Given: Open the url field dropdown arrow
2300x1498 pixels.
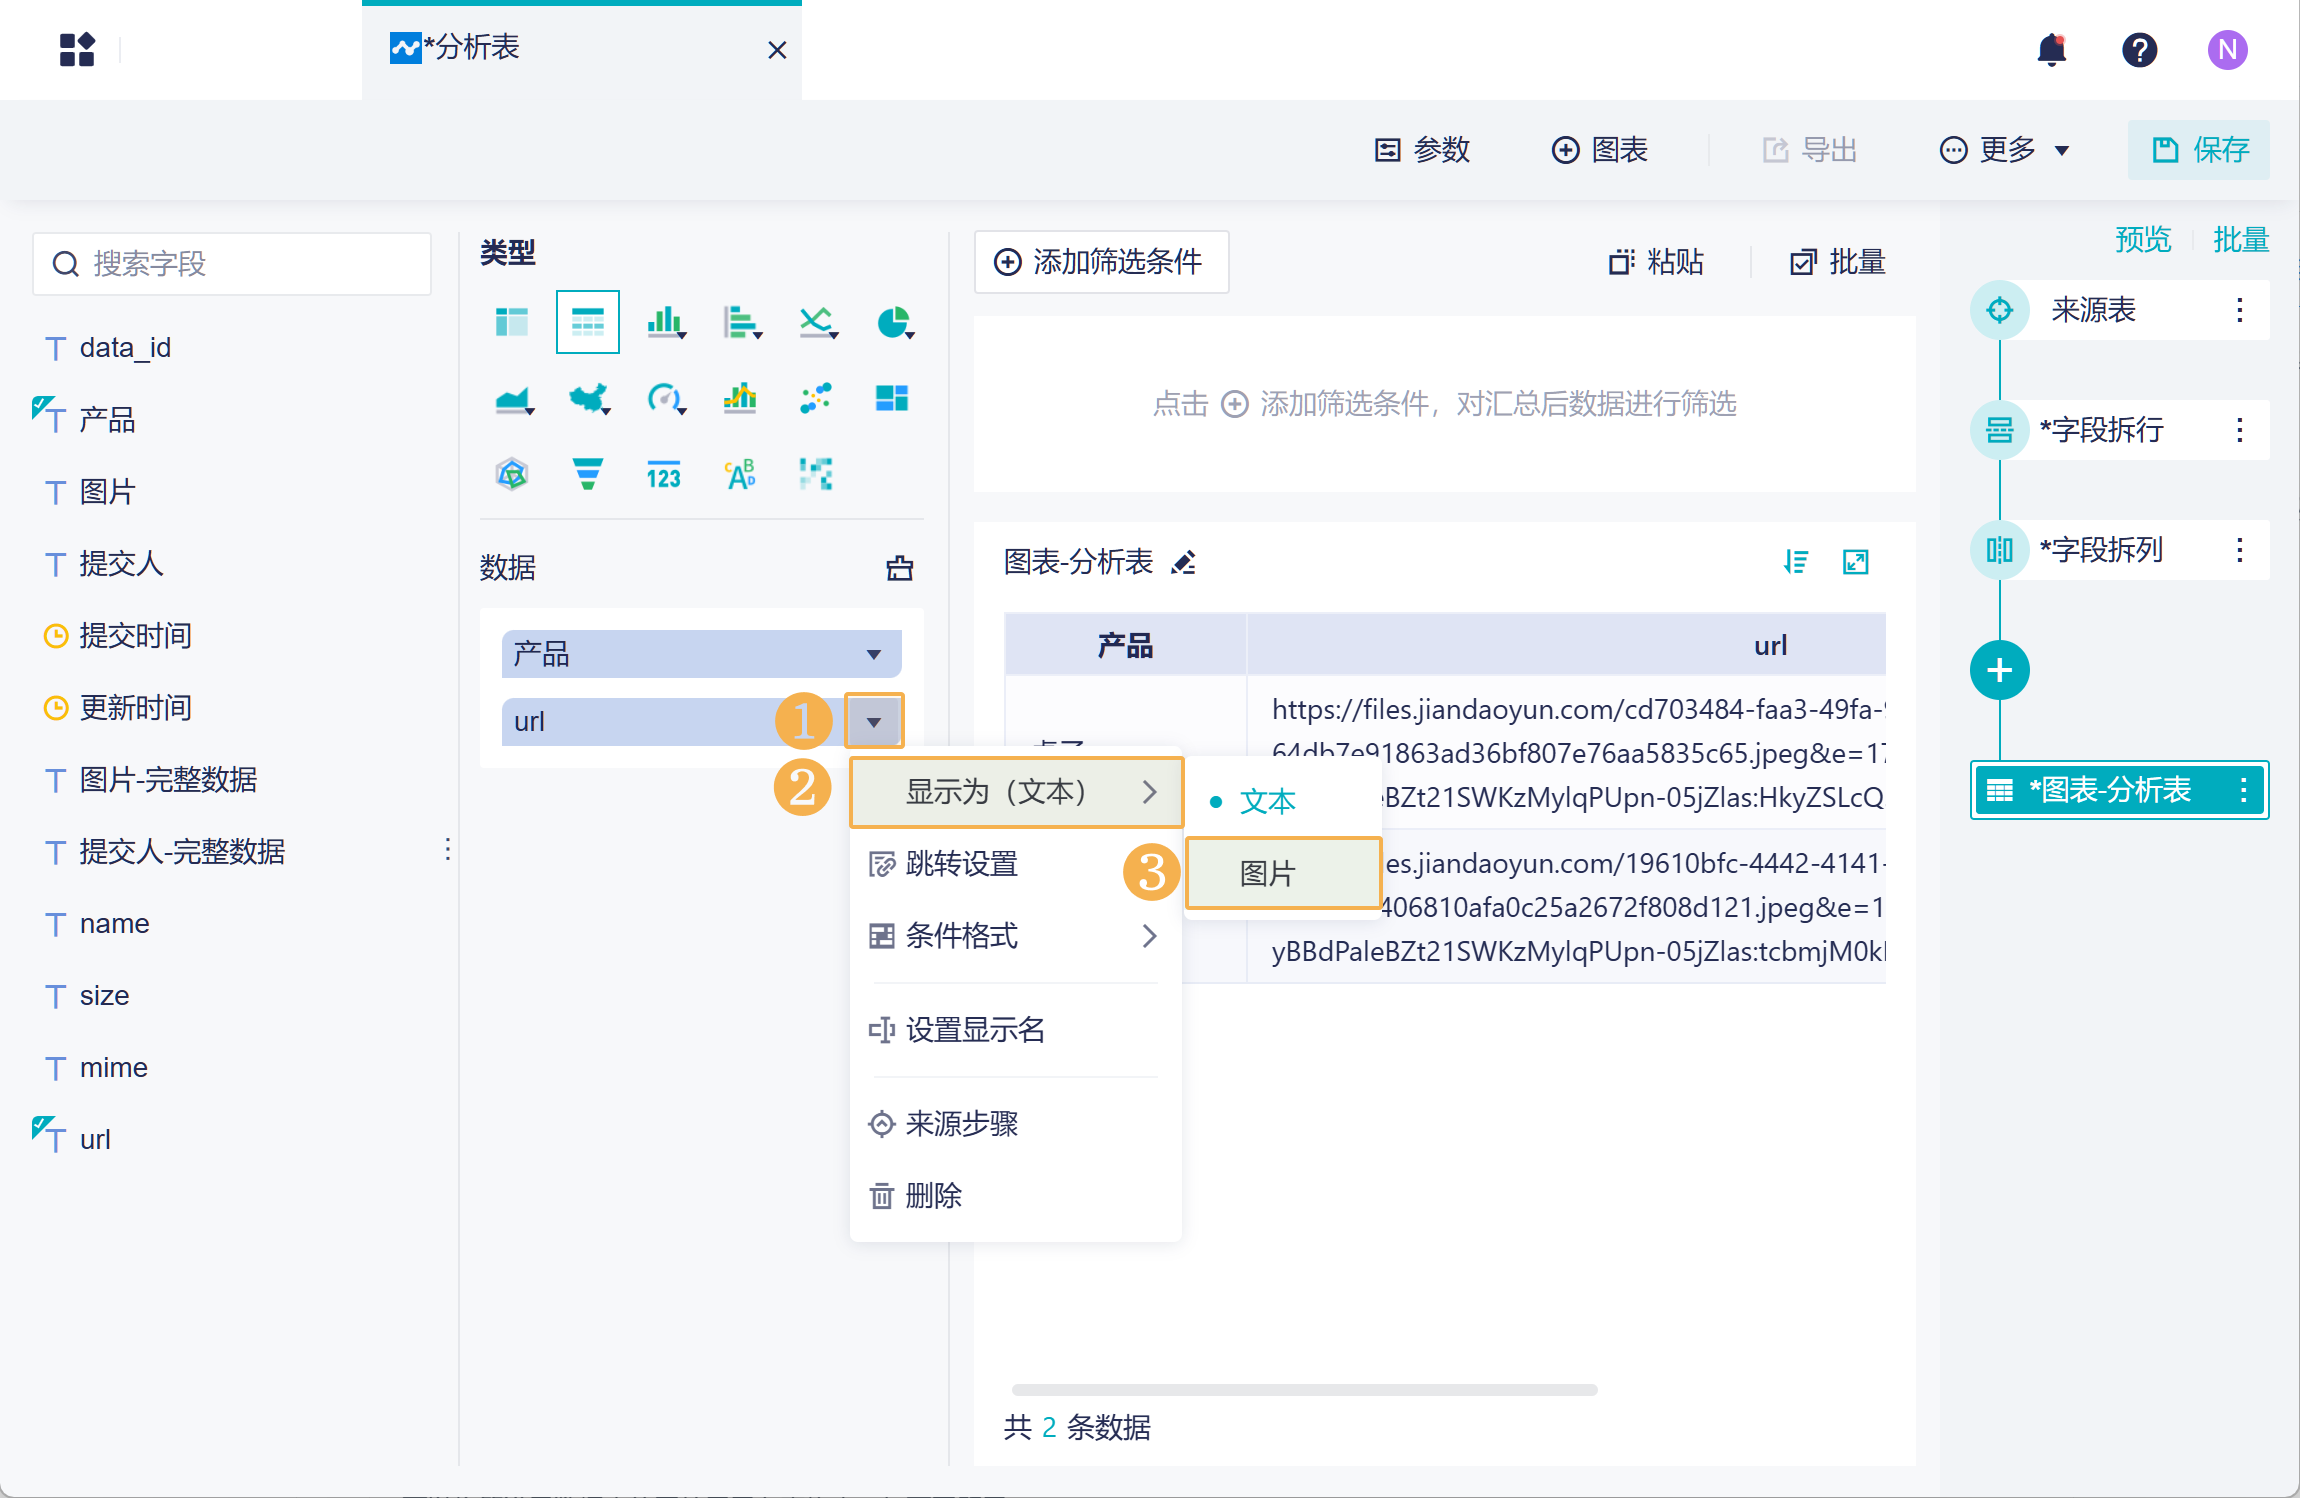Looking at the screenshot, I should point(874,721).
